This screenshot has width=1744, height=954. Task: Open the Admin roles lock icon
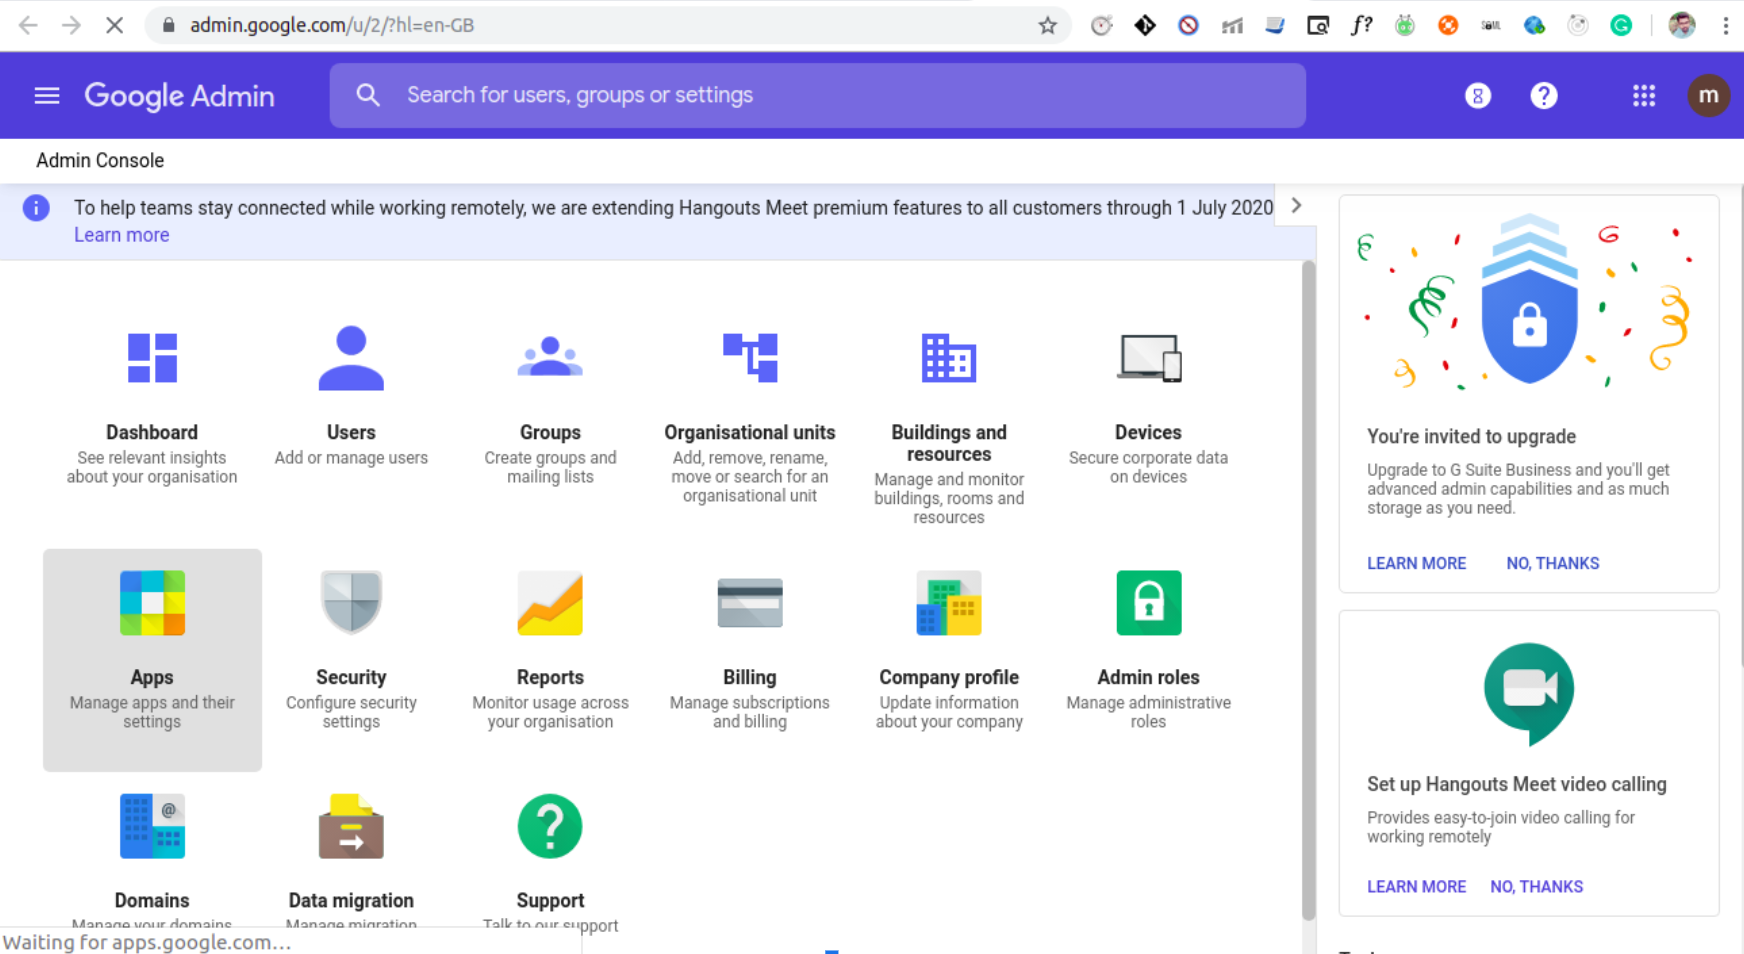coord(1149,603)
